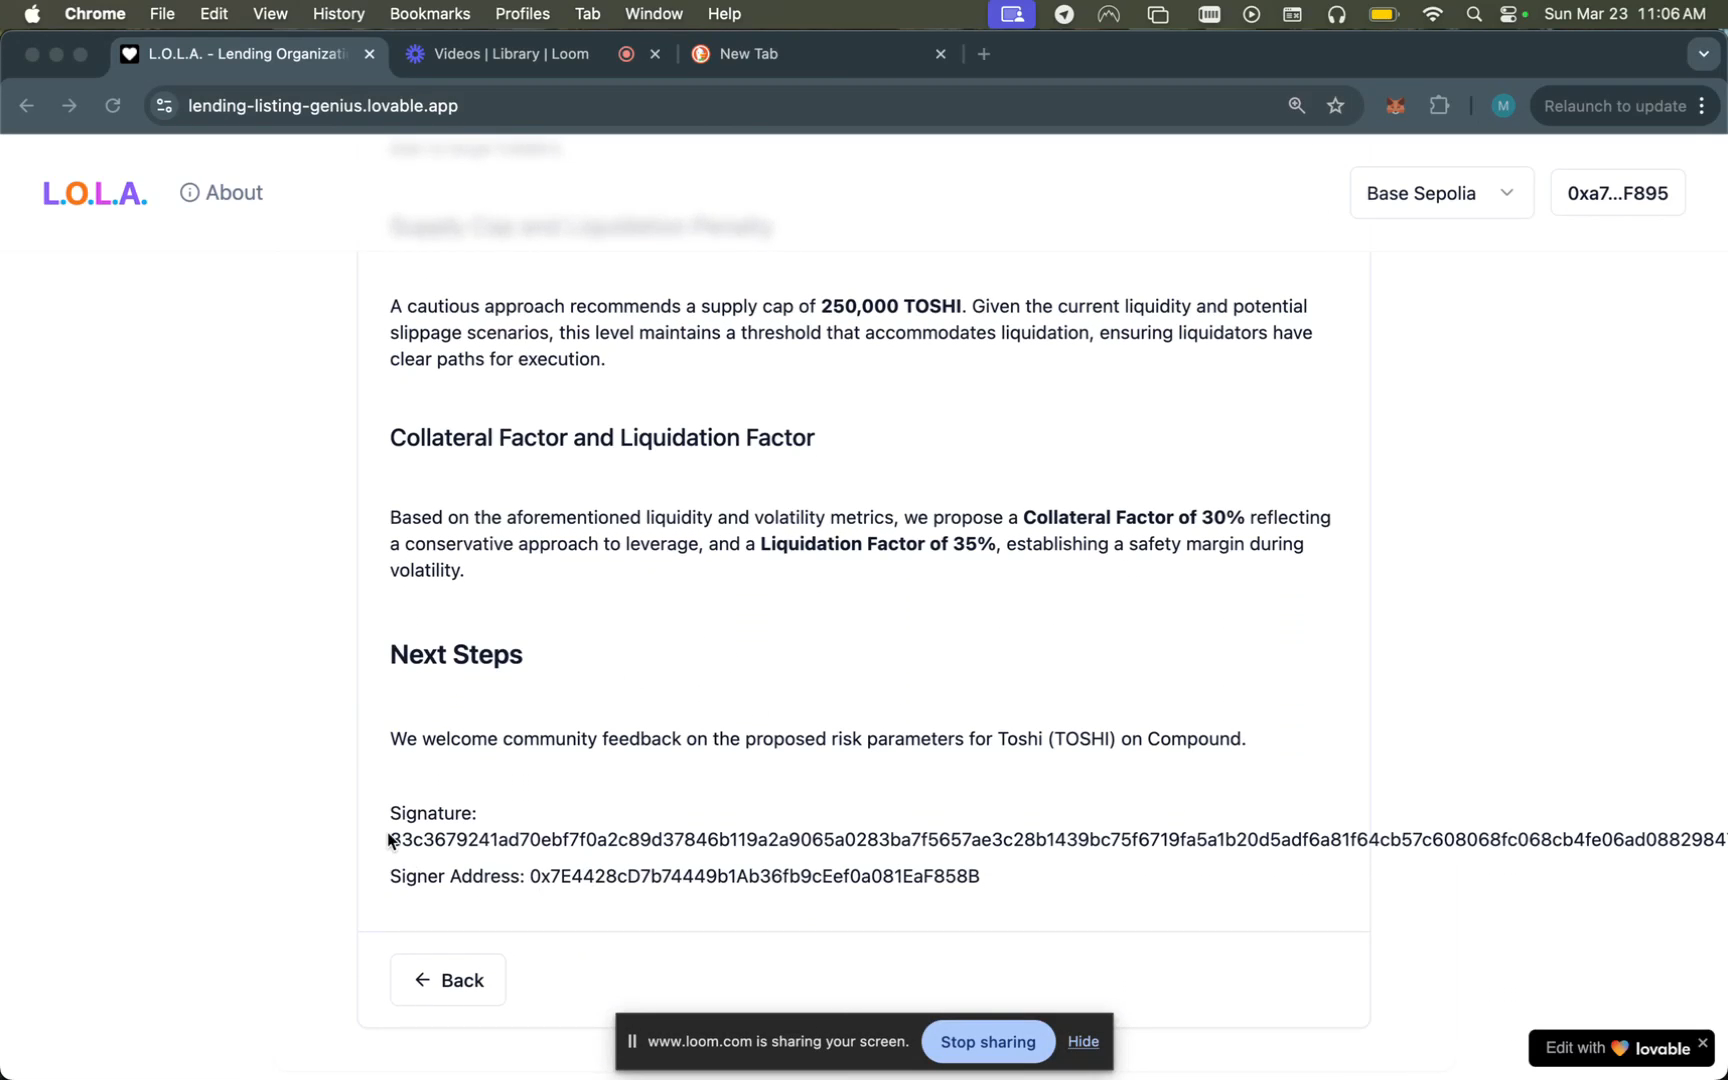View site information icon
Image resolution: width=1728 pixels, height=1080 pixels.
click(165, 106)
